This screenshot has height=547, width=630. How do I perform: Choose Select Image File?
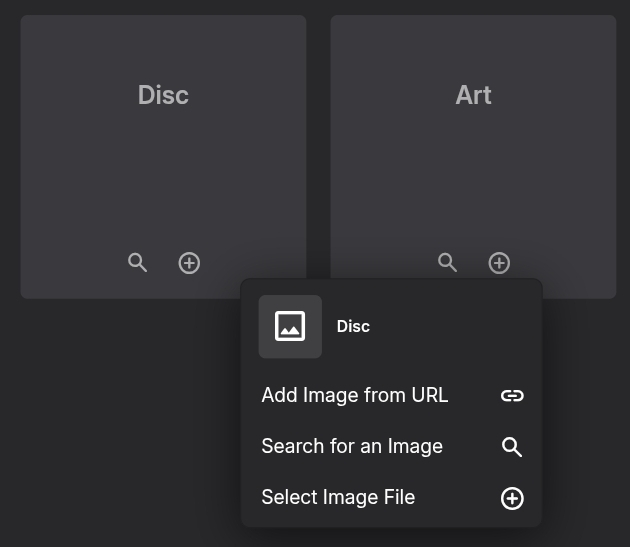(x=392, y=498)
